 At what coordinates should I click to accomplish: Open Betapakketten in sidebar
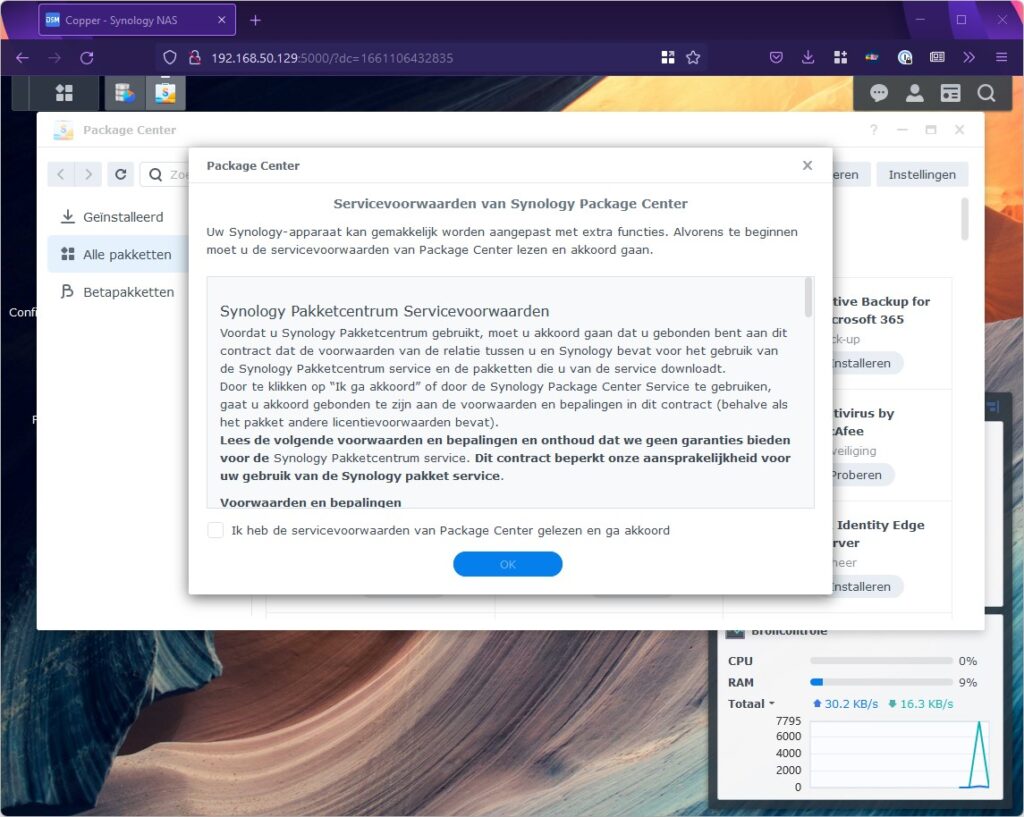coord(118,292)
